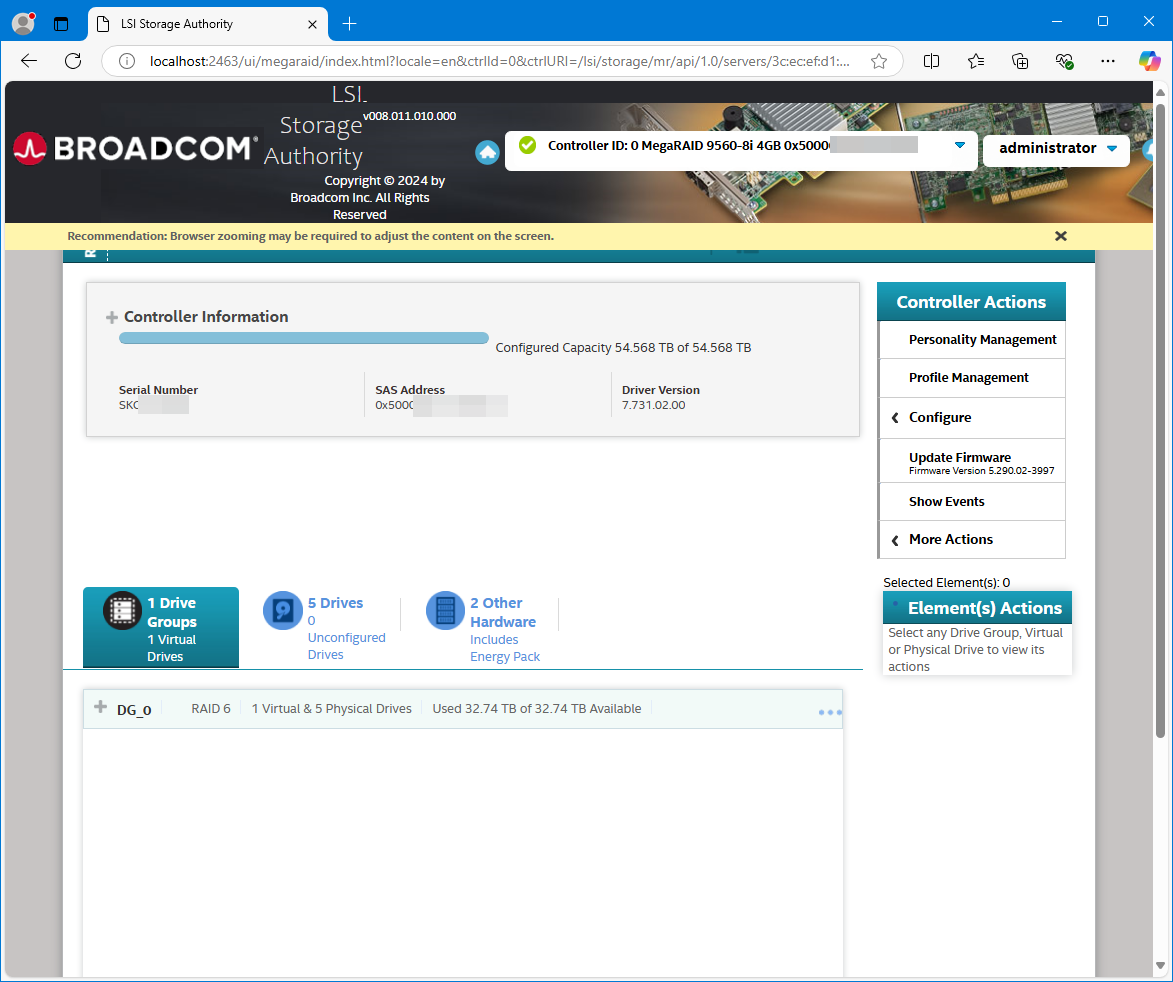Expand the Controller Information panel
The image size is (1173, 982).
111,317
